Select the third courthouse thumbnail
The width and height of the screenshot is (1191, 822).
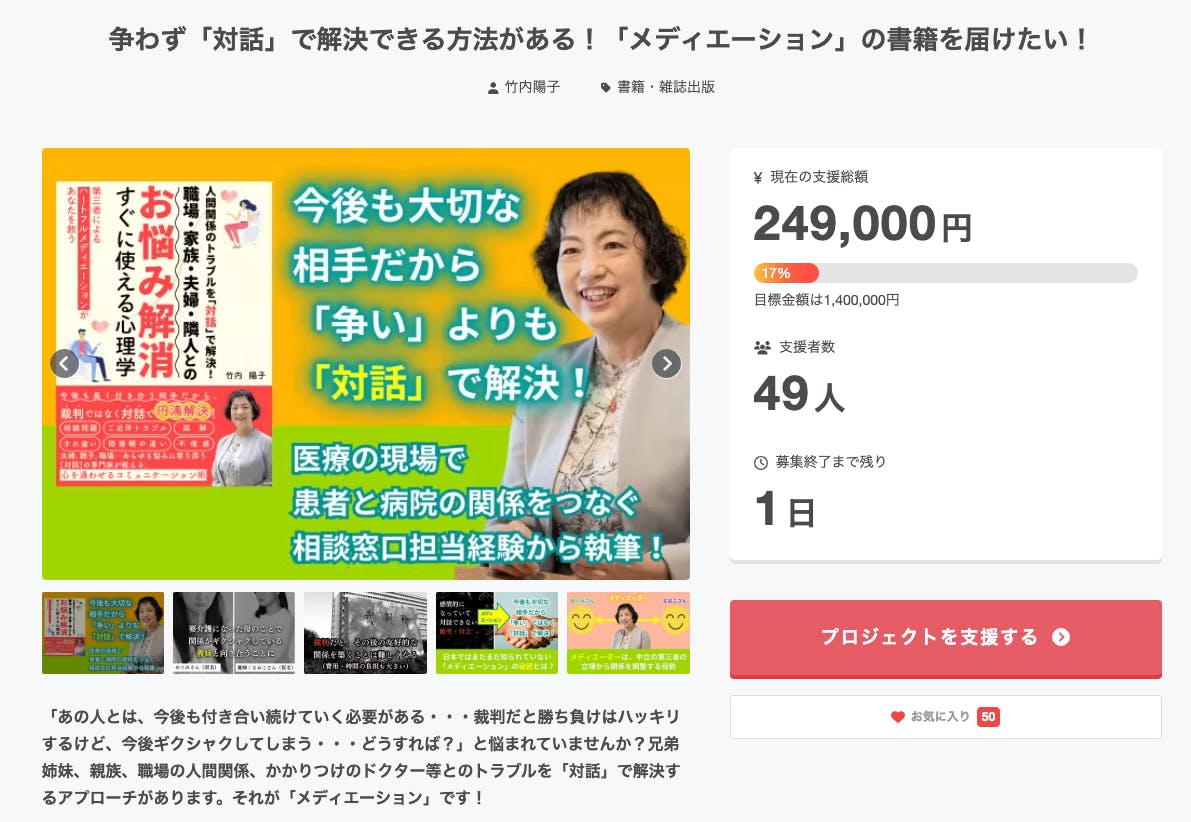click(365, 633)
